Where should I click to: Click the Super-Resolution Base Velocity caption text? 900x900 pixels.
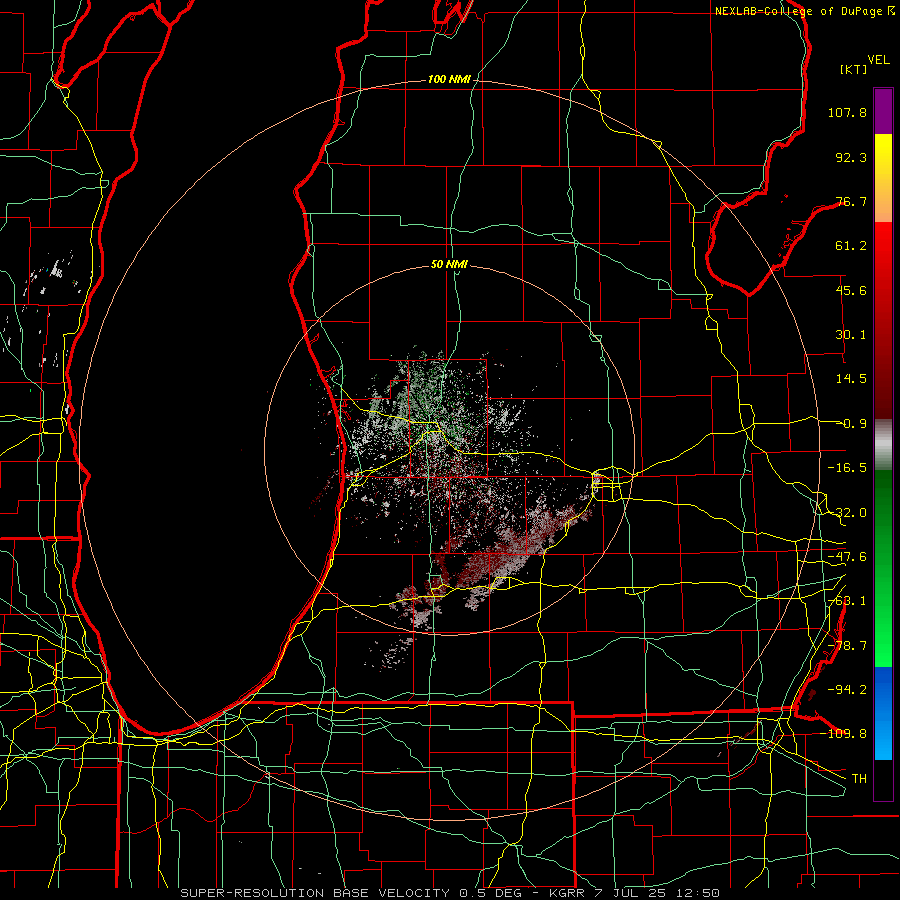(x=450, y=893)
